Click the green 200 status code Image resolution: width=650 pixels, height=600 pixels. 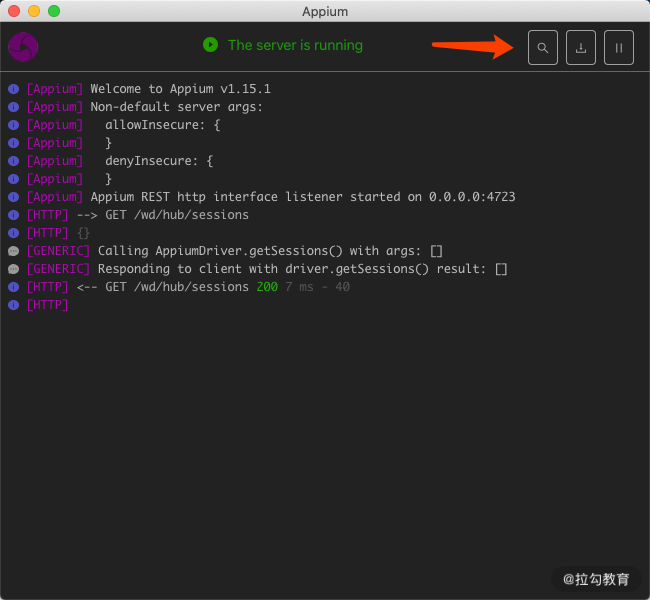(267, 287)
